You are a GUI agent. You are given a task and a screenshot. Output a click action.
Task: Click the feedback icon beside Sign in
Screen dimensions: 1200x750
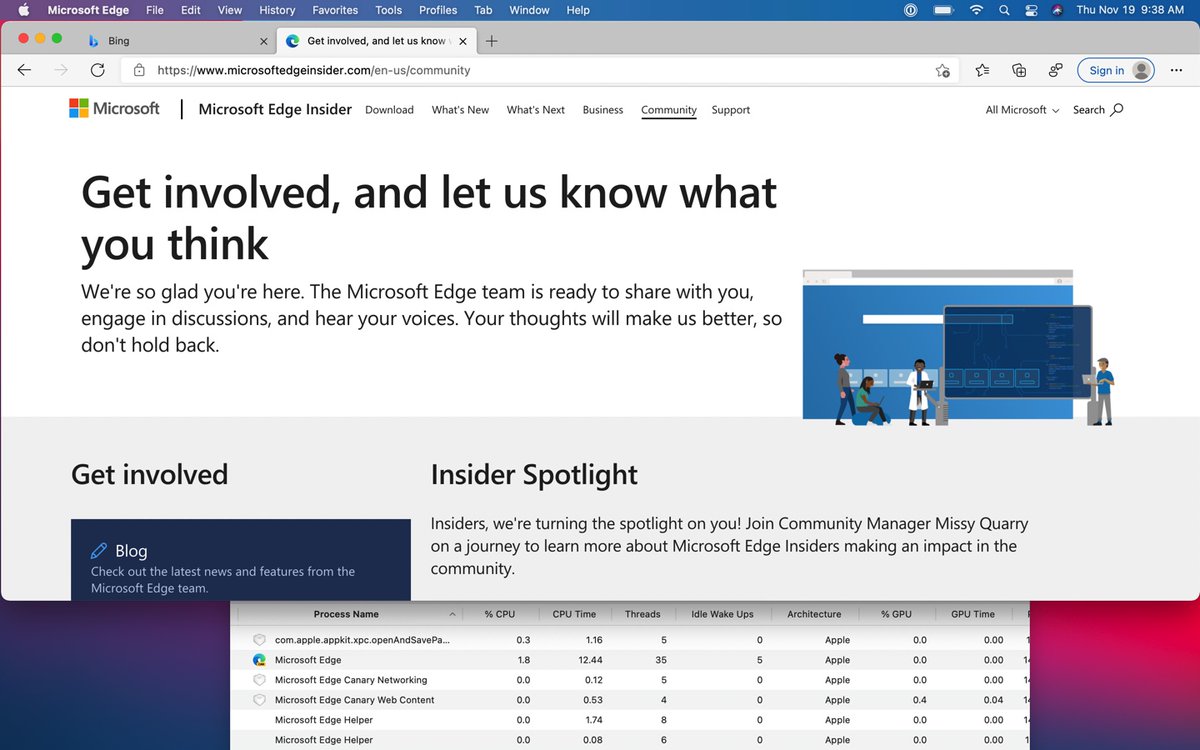pos(1055,70)
